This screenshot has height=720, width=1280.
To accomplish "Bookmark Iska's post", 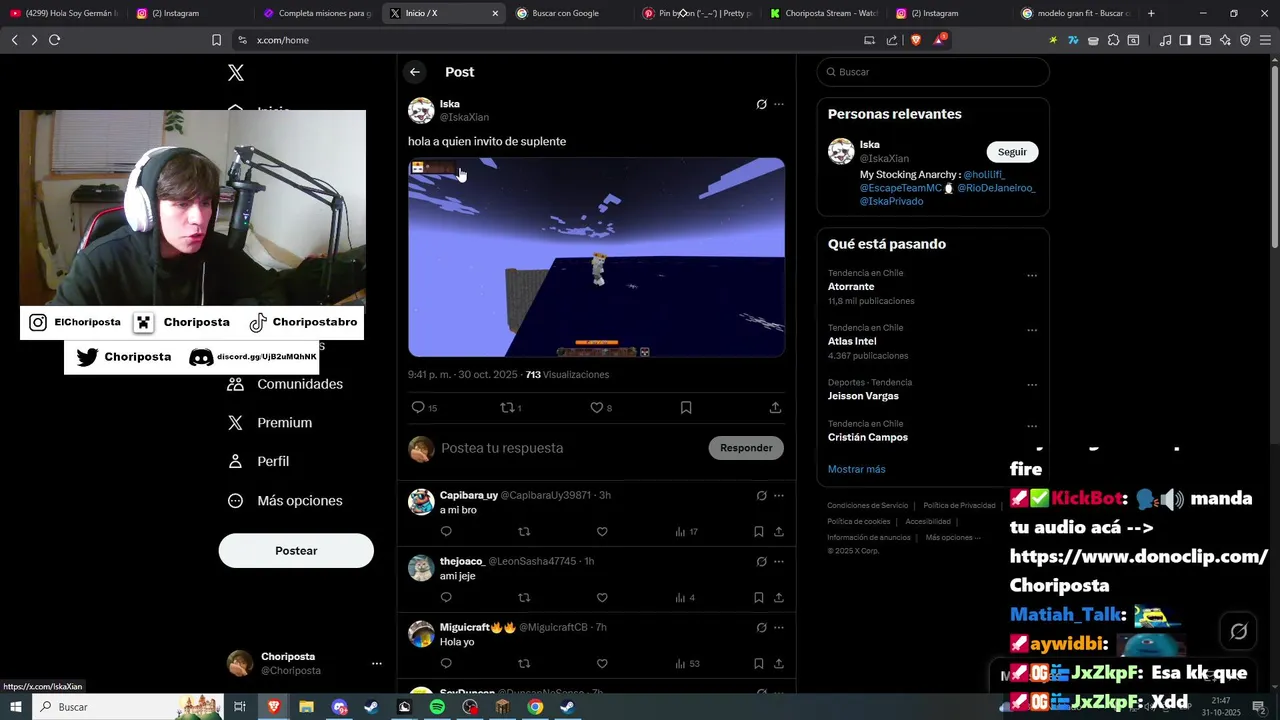I will (686, 408).
